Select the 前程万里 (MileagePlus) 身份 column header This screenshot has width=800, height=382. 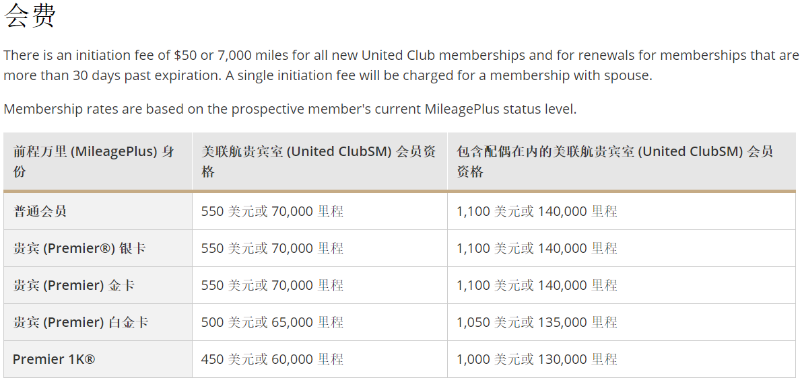[98, 162]
